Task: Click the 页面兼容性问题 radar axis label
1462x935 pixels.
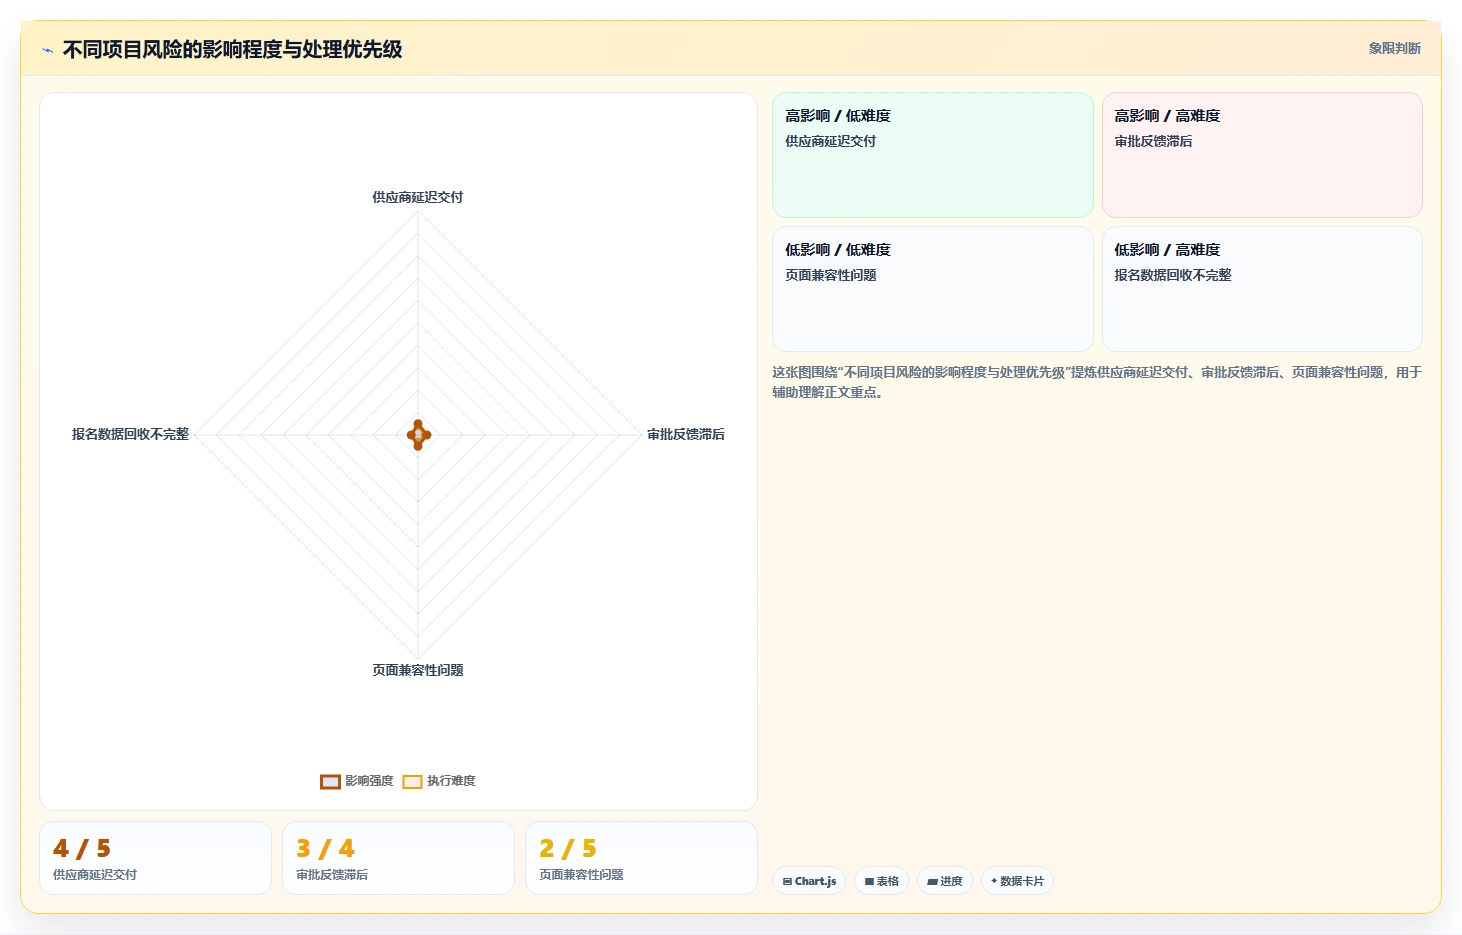Action: pos(418,670)
